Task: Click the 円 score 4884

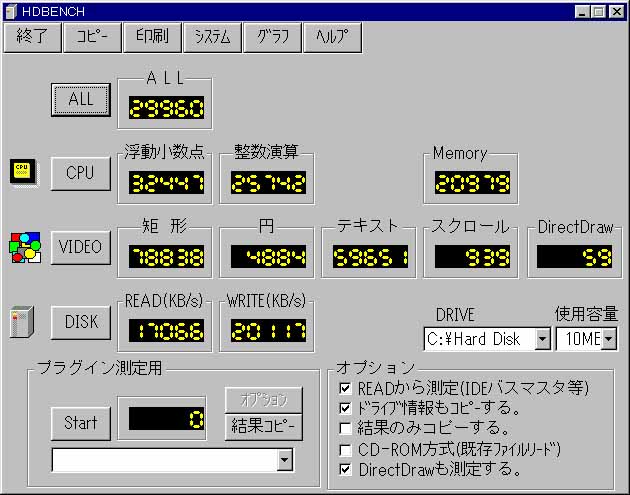Action: (268, 256)
